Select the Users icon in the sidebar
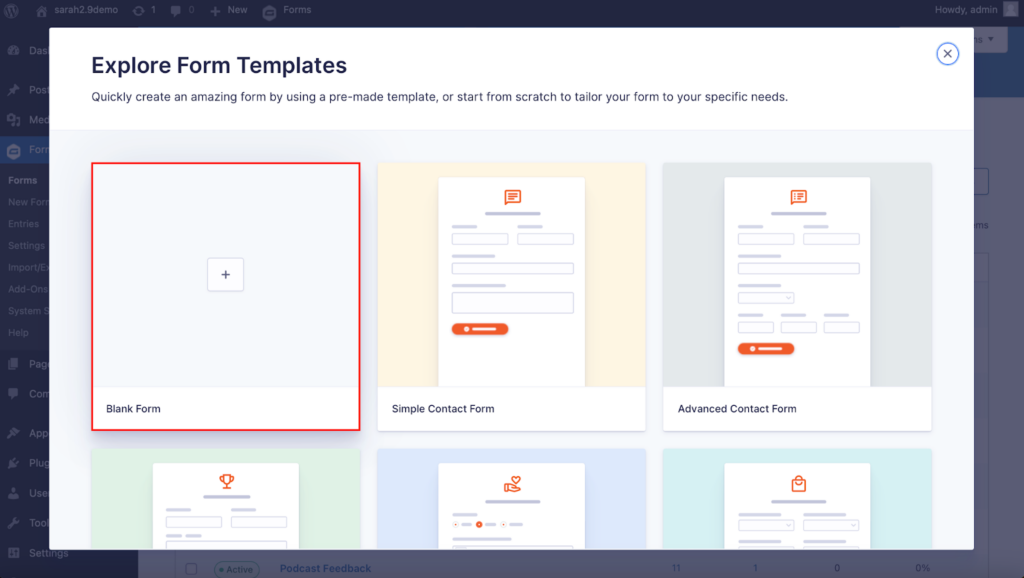Viewport: 1024px width, 578px height. click(13, 493)
